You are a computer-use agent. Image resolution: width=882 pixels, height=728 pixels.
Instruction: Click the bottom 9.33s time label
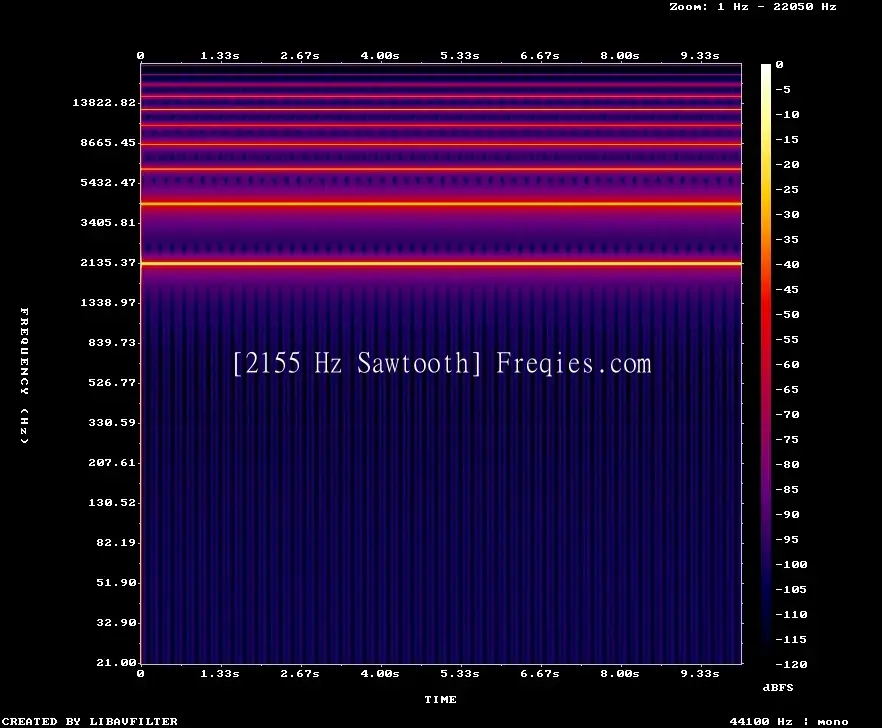click(x=700, y=673)
